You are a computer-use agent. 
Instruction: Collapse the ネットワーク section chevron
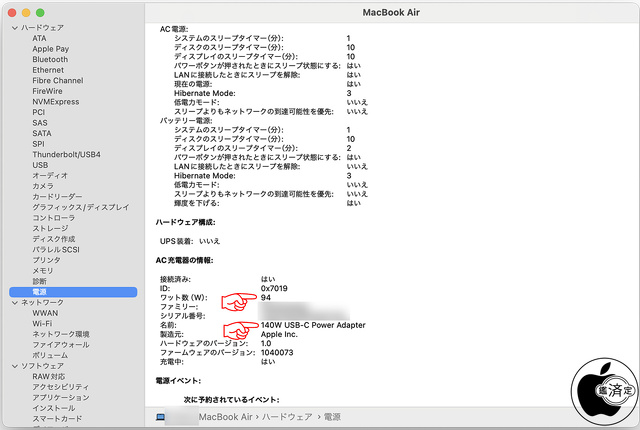15,303
